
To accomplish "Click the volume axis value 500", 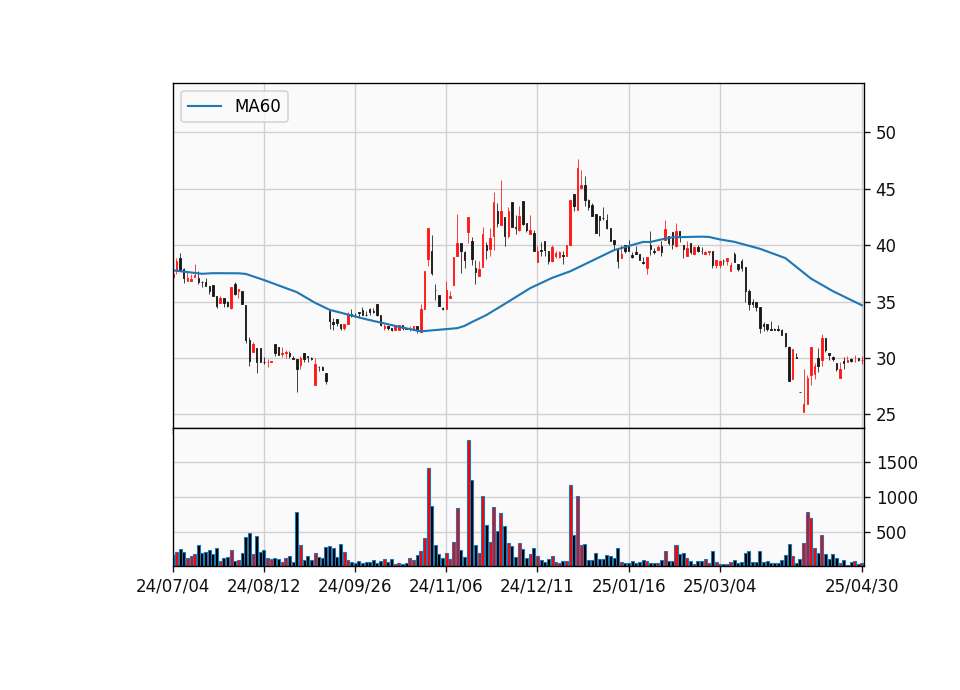I will coord(891,533).
